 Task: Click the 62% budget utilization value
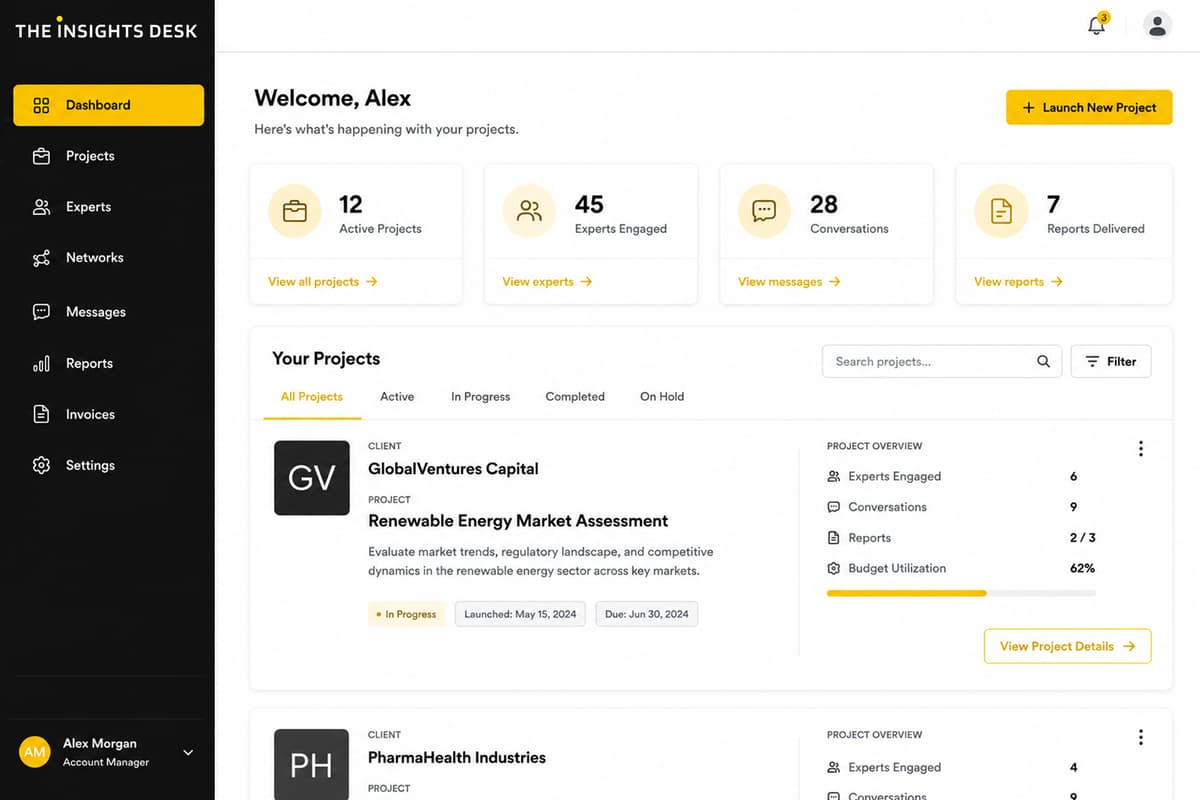1082,568
